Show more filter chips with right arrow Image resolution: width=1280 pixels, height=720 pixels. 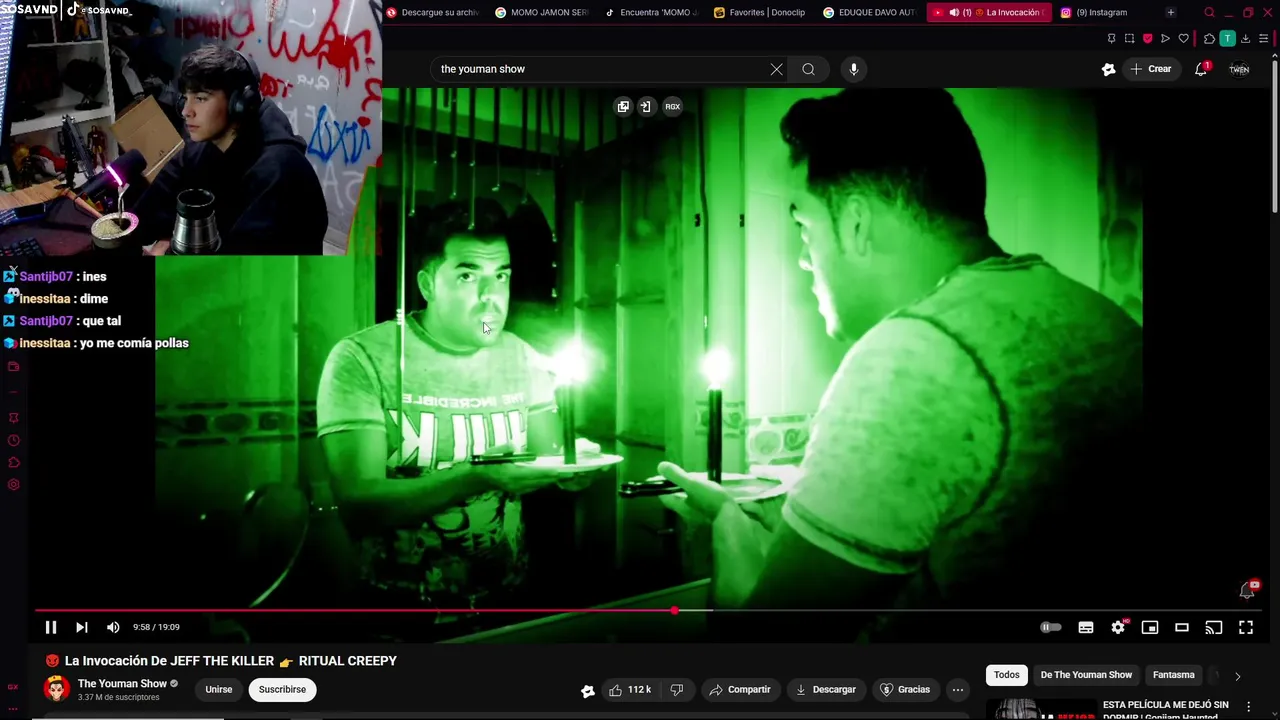(x=1237, y=676)
